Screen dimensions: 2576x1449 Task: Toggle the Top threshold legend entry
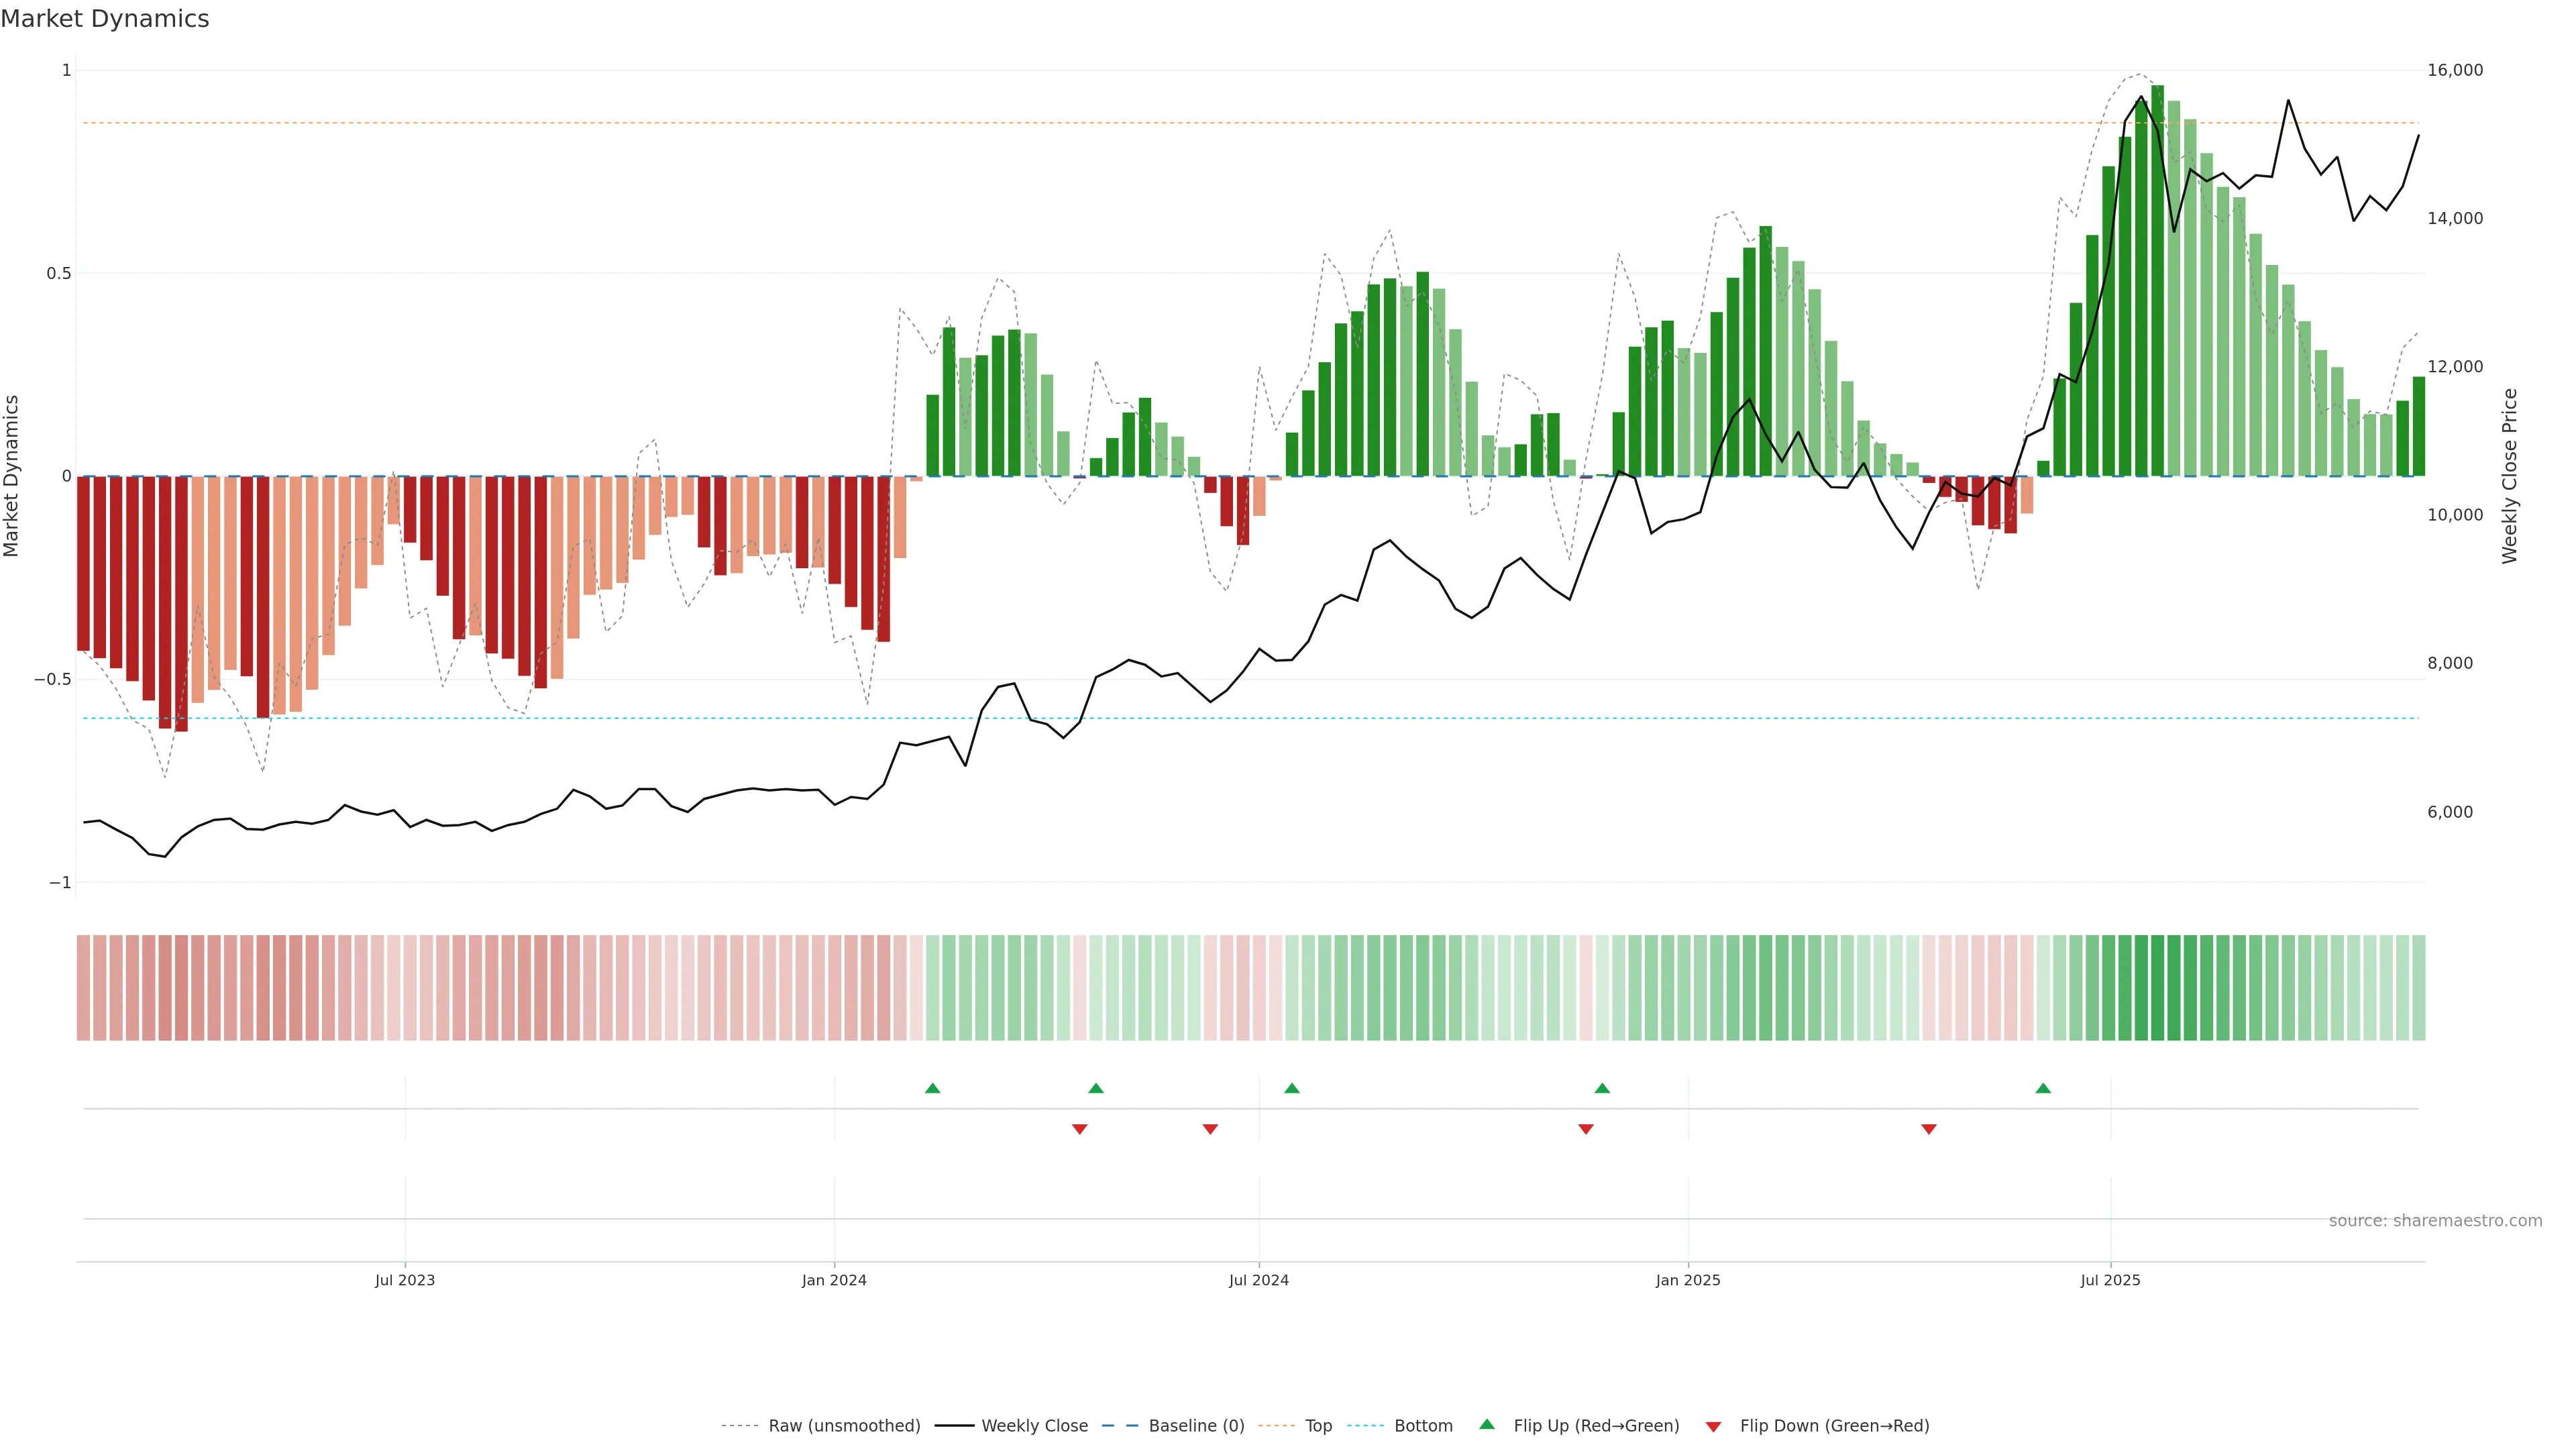[1318, 1426]
